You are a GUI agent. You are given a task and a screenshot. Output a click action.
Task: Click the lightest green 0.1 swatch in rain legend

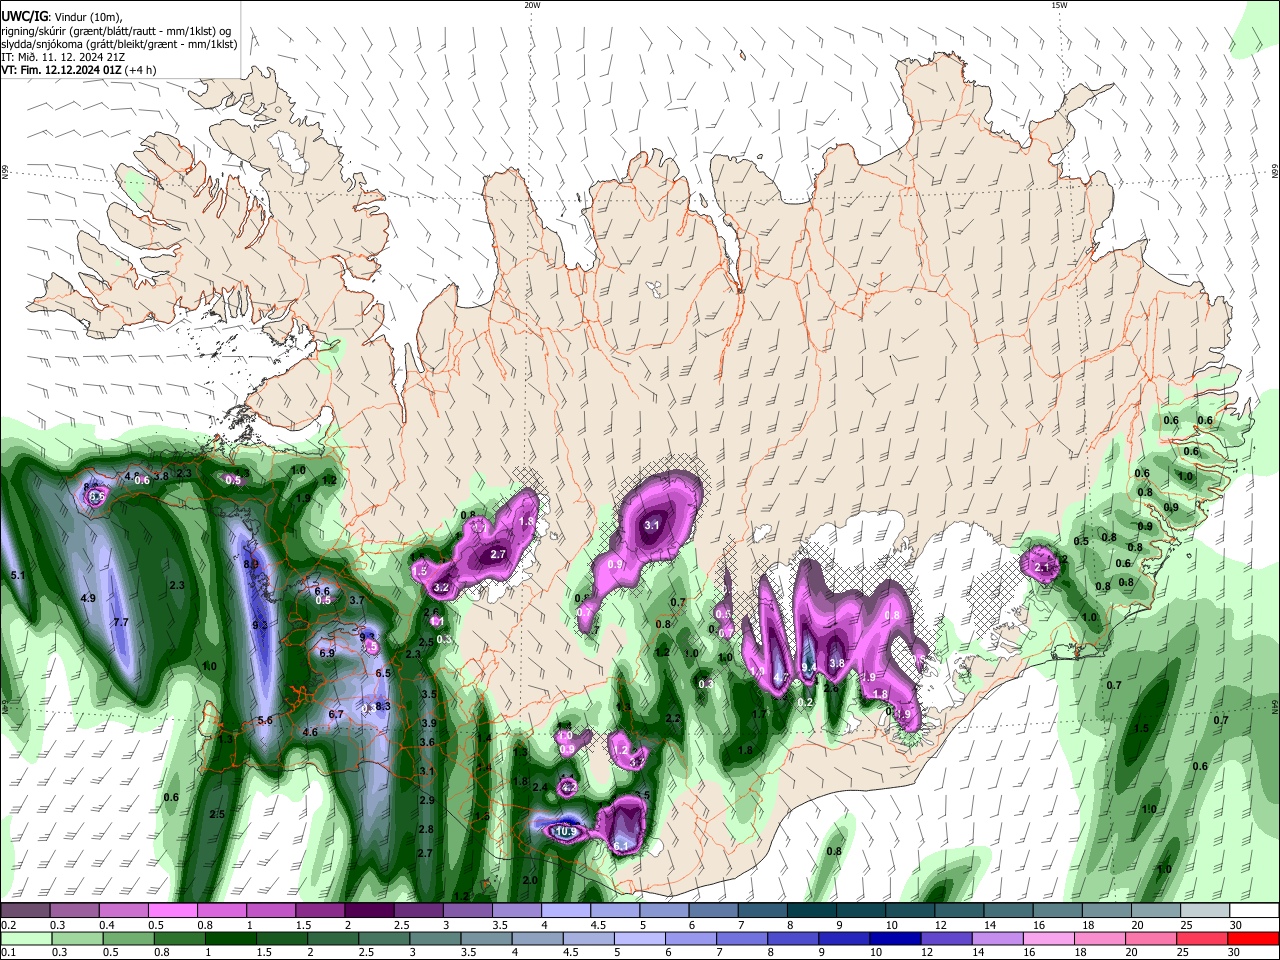coord(25,939)
